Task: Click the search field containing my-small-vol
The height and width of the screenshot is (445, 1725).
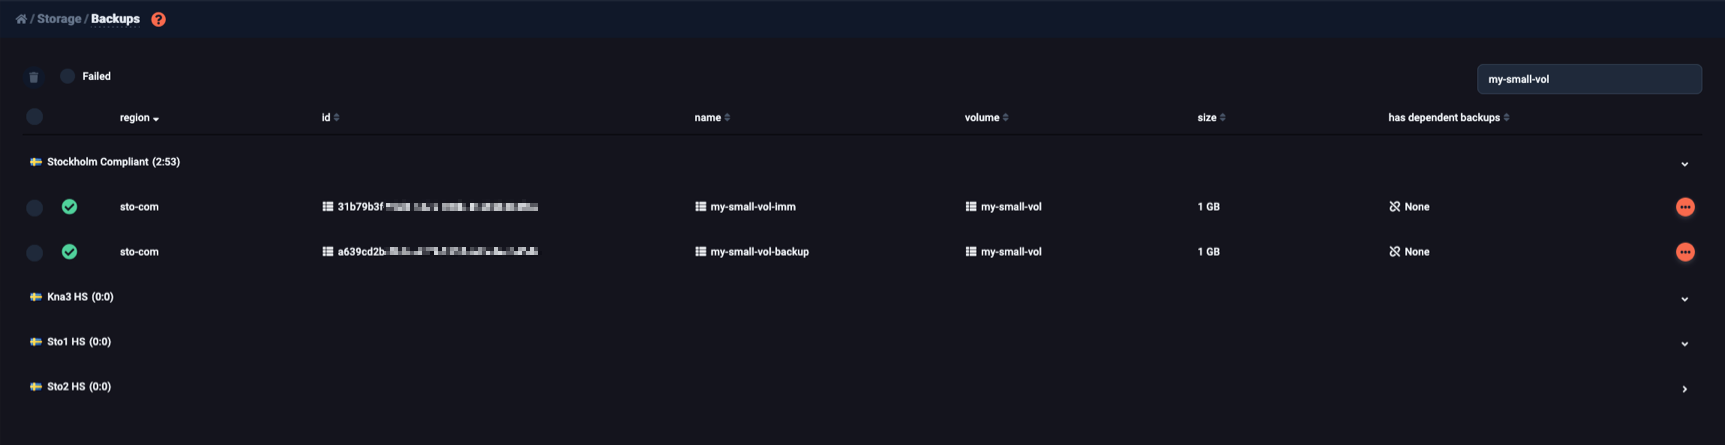Action: coord(1589,79)
